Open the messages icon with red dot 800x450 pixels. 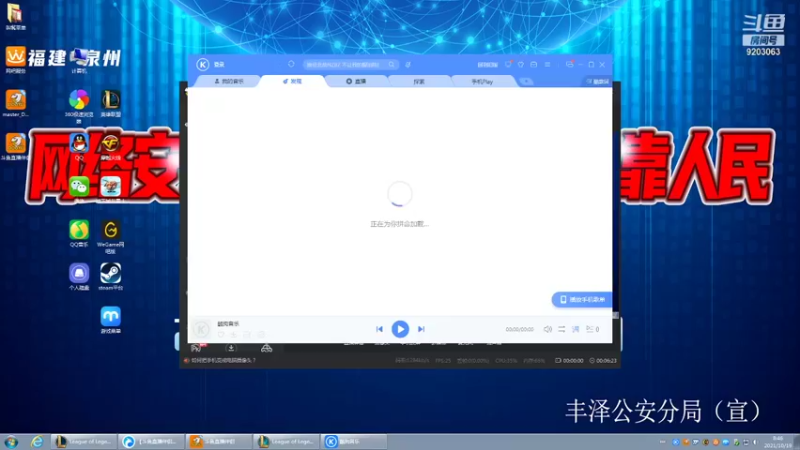[508, 64]
